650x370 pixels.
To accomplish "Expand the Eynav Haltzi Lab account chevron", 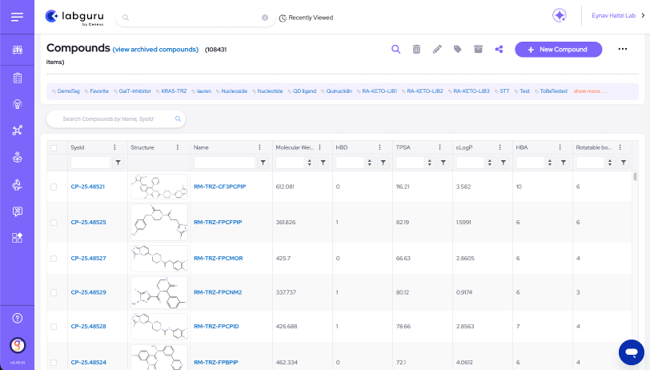I will coord(643,16).
